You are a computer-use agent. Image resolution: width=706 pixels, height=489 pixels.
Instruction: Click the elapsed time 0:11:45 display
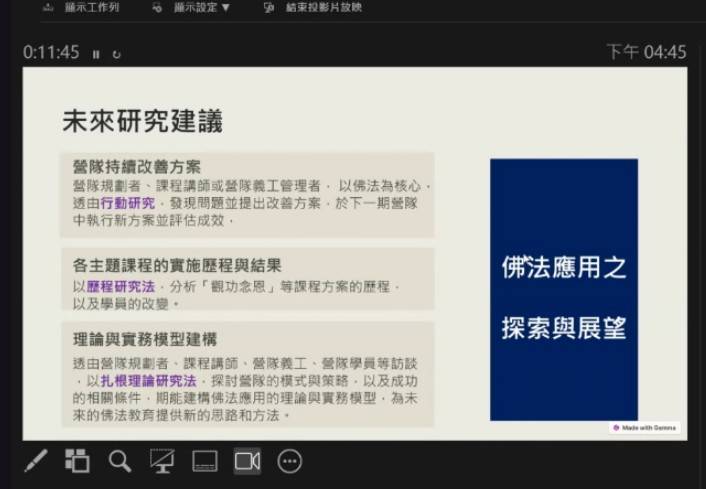(x=51, y=52)
